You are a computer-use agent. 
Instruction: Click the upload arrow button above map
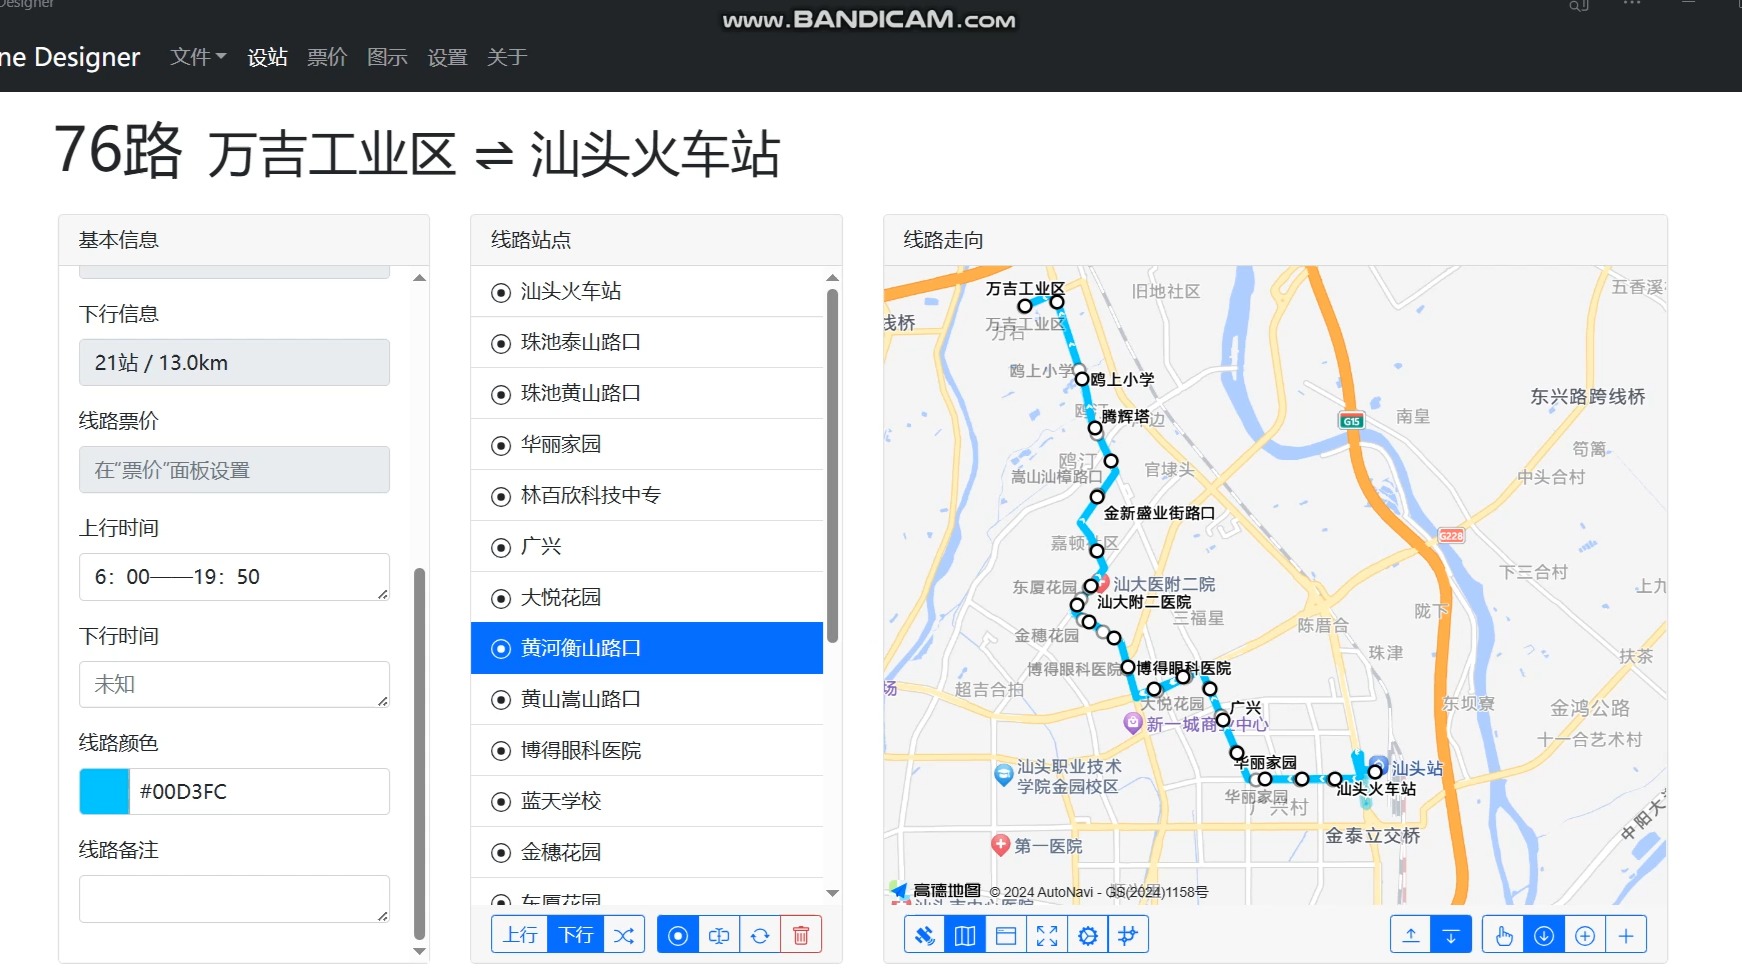pos(1411,934)
